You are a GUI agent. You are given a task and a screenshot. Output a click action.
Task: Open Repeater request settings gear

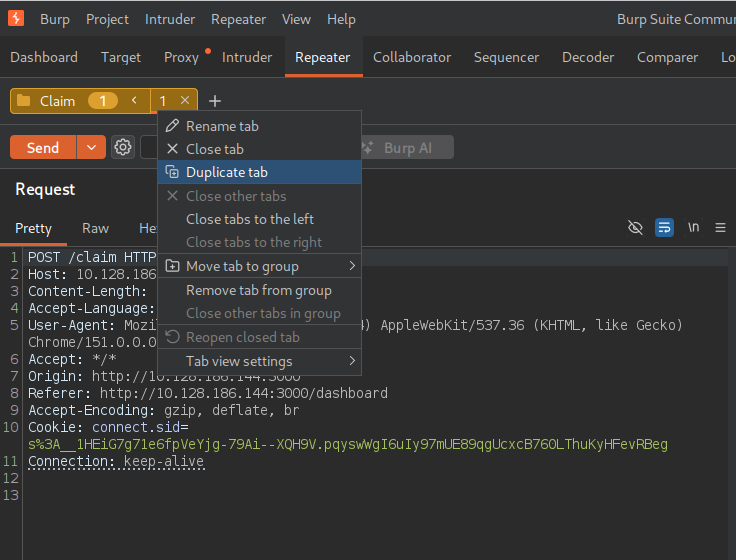[x=123, y=147]
